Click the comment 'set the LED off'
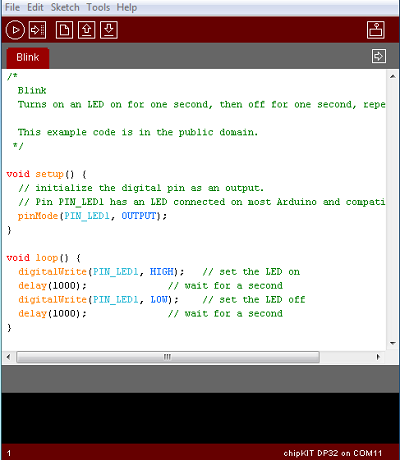The image size is (400, 460). coord(262,300)
